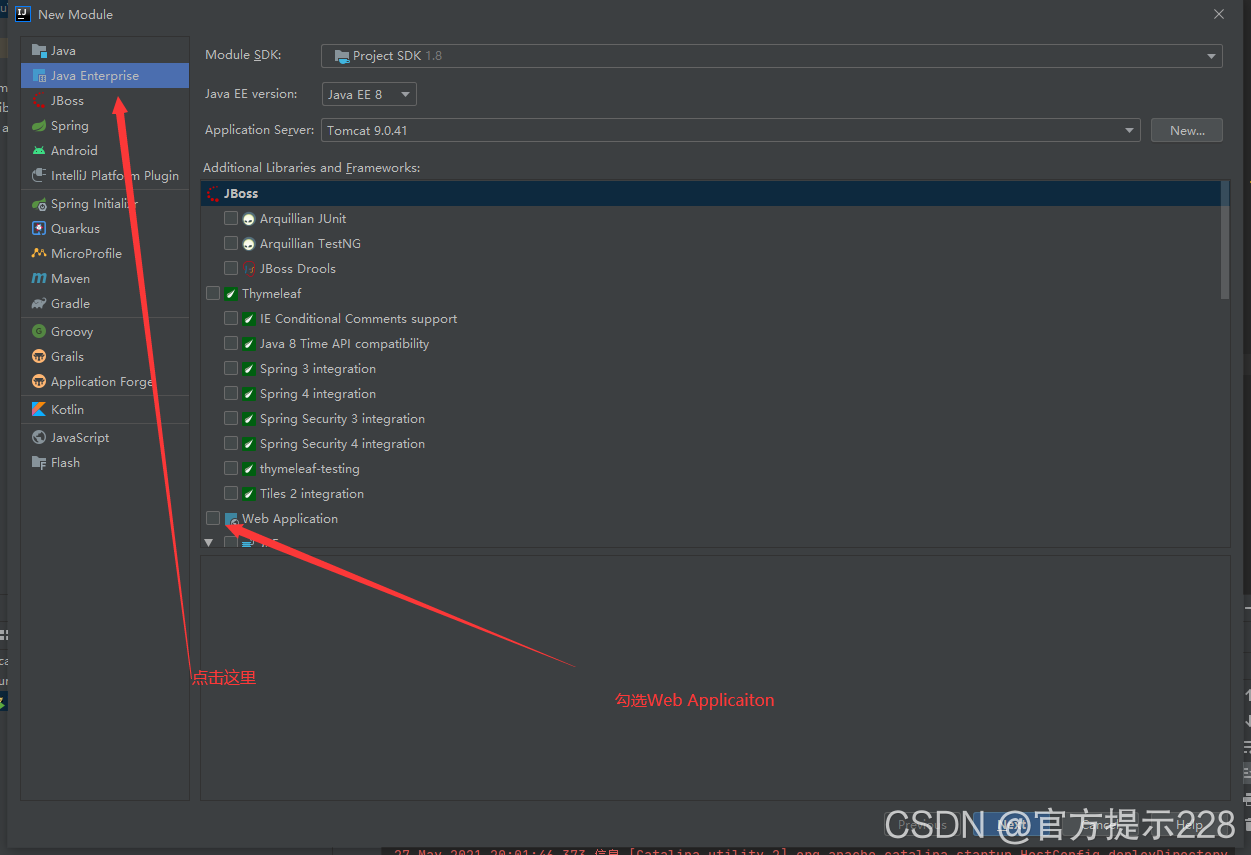This screenshot has height=855, width=1251.
Task: Check Spring Security 4 integration
Action: [x=231, y=443]
